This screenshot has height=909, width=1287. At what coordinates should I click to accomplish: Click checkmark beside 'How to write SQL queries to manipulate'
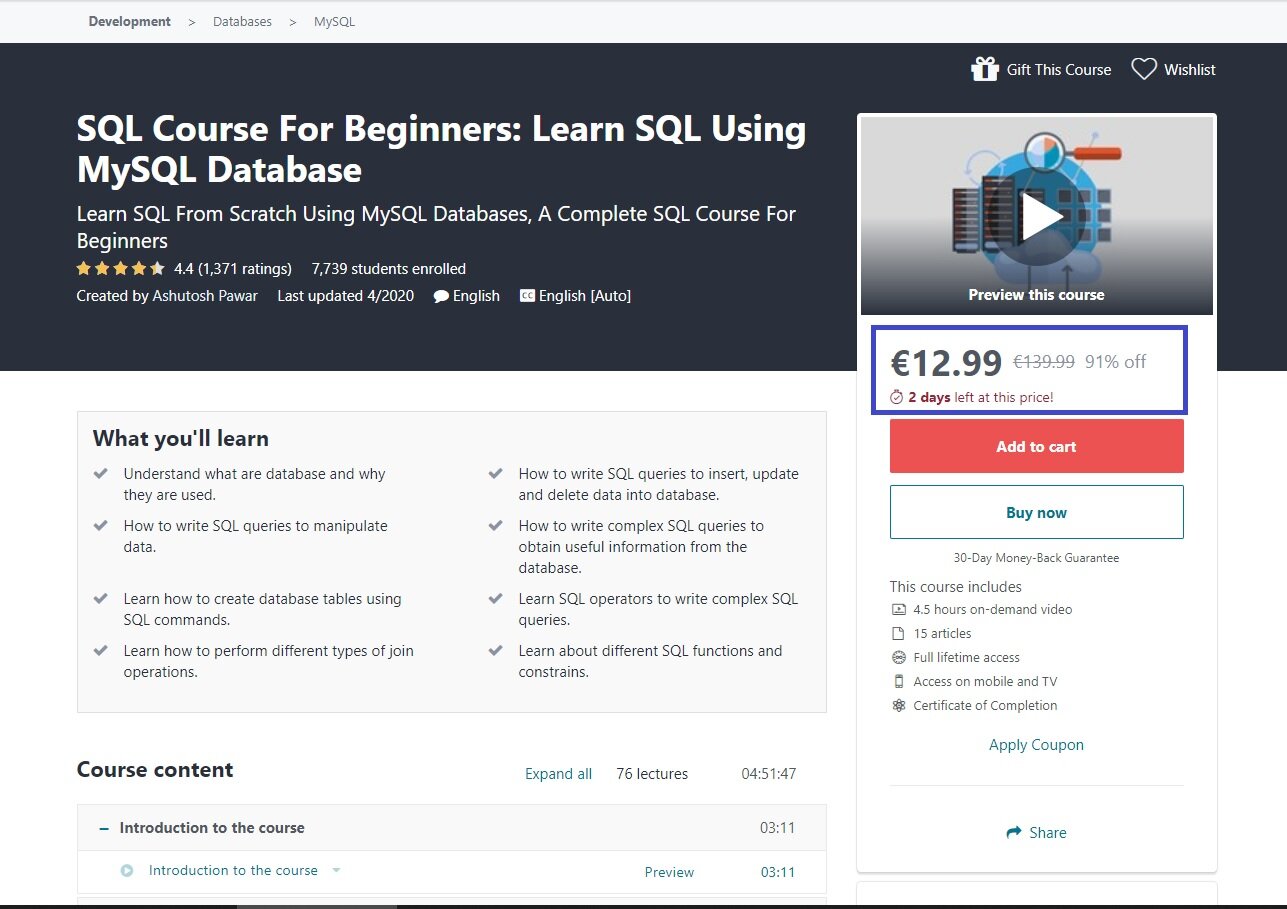click(x=101, y=526)
